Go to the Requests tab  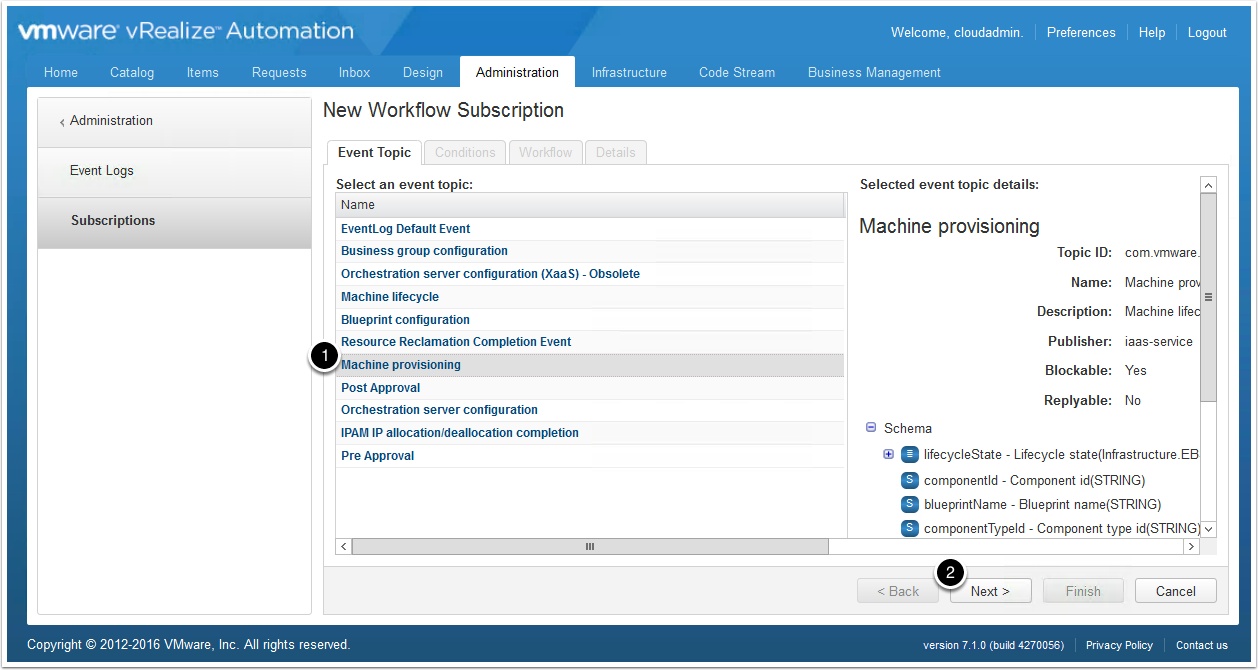pos(279,72)
